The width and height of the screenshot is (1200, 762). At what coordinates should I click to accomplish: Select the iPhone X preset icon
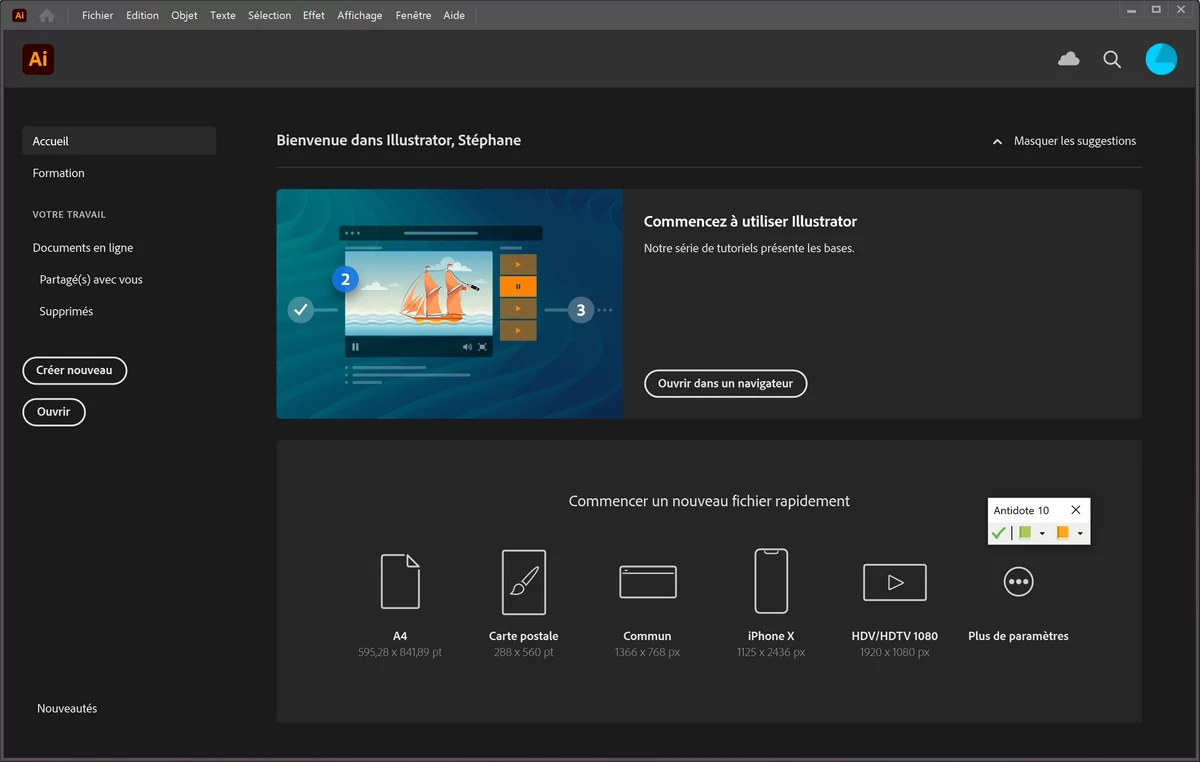pos(771,581)
